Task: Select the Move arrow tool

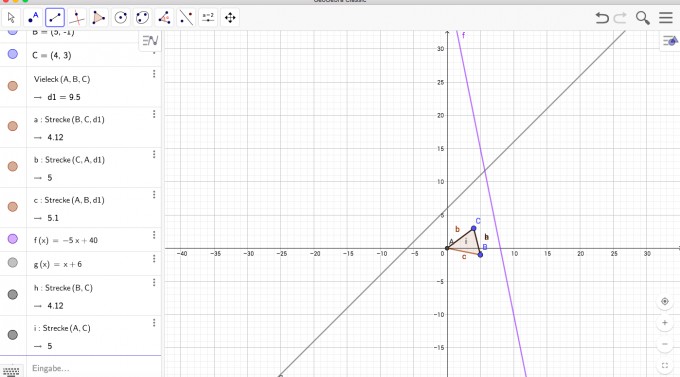Action: point(11,18)
